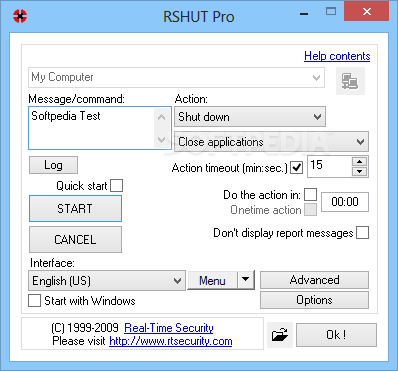Click the Options button
This screenshot has width=398, height=371.
tap(314, 300)
